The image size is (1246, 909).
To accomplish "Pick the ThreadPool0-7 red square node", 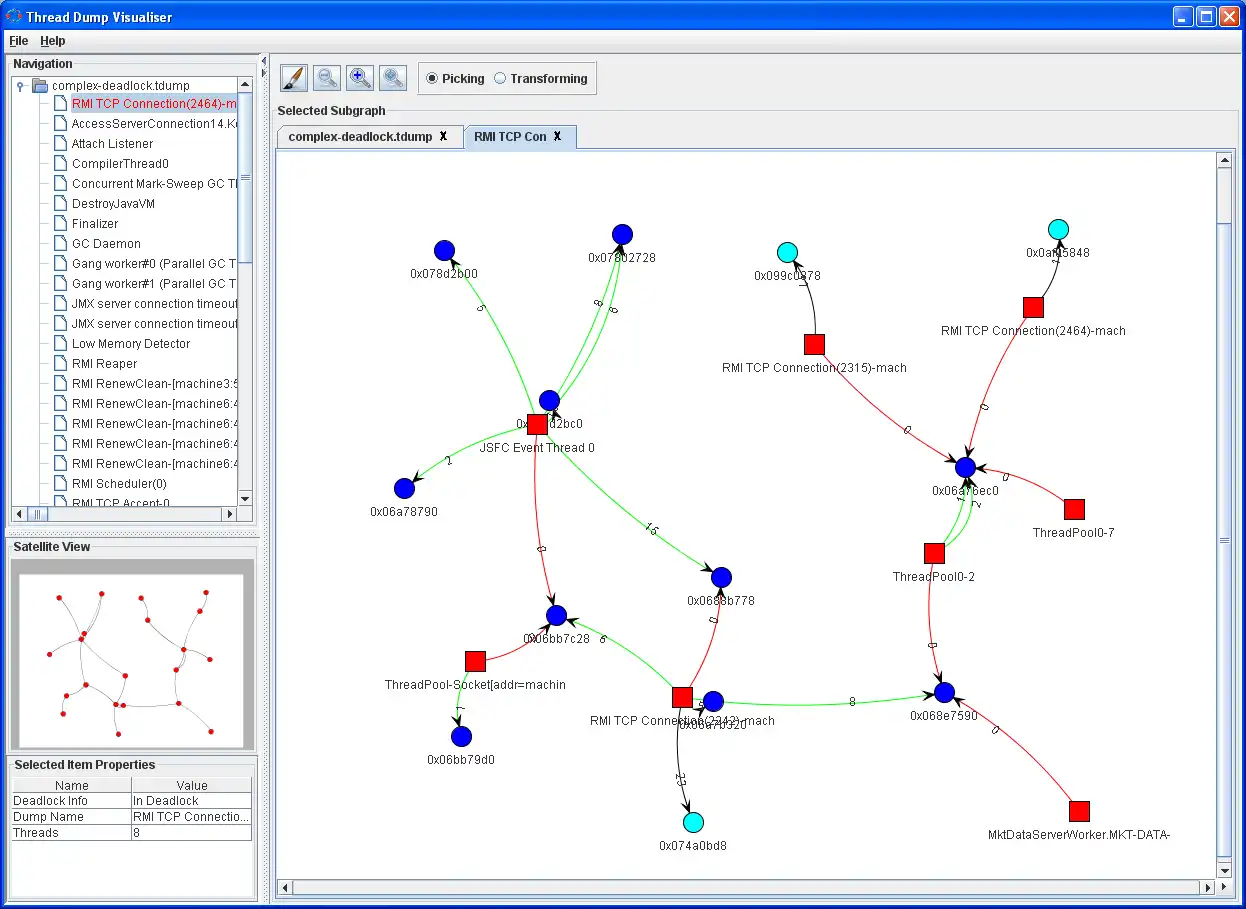I will [x=1074, y=509].
